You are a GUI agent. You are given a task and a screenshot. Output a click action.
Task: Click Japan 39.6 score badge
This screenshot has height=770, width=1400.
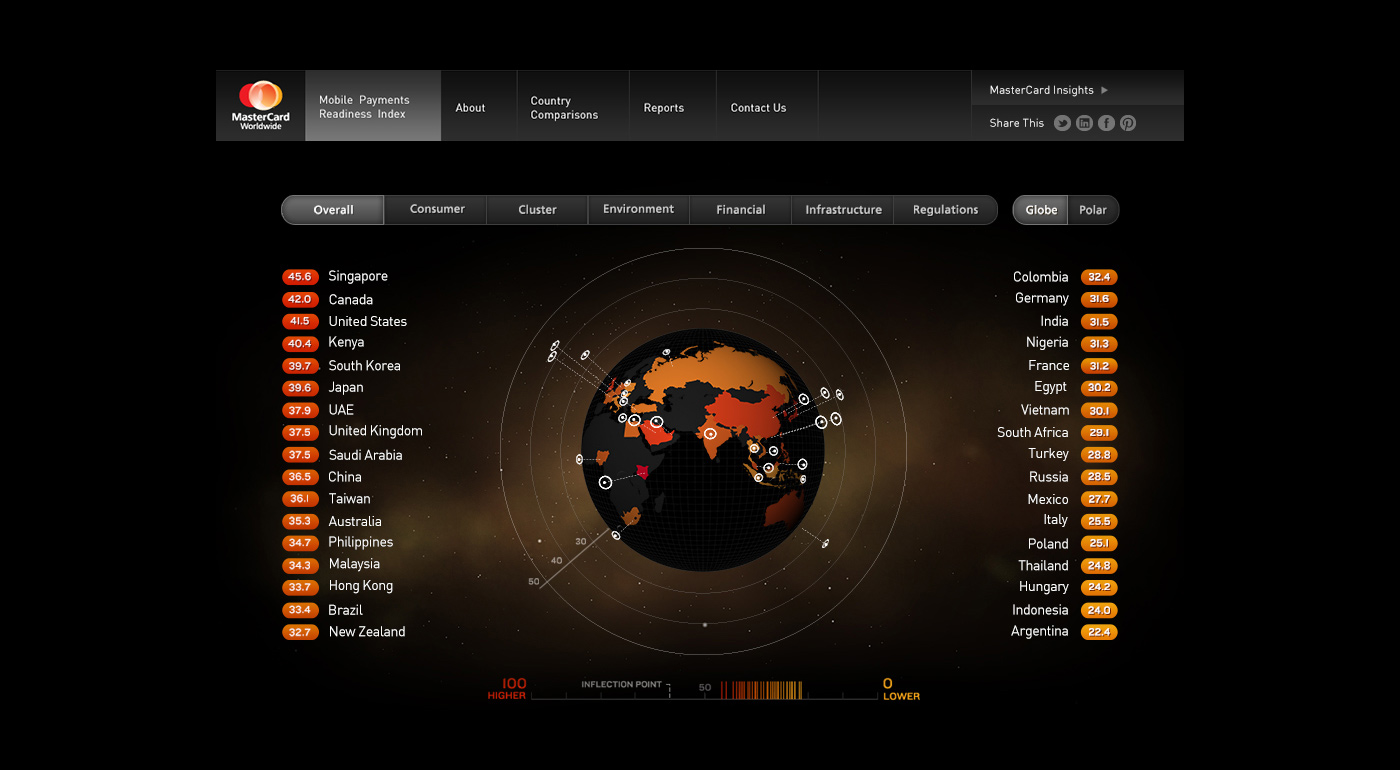(x=300, y=388)
